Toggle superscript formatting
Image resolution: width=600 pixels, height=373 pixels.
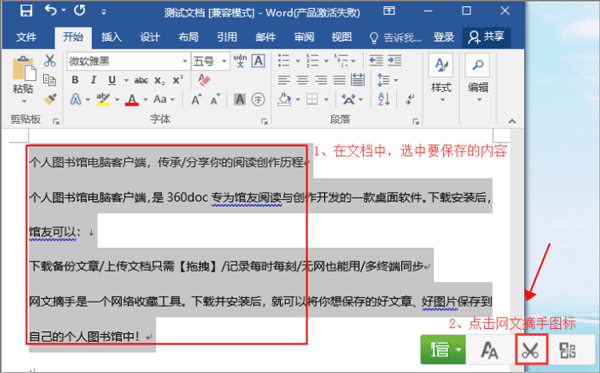(x=178, y=80)
